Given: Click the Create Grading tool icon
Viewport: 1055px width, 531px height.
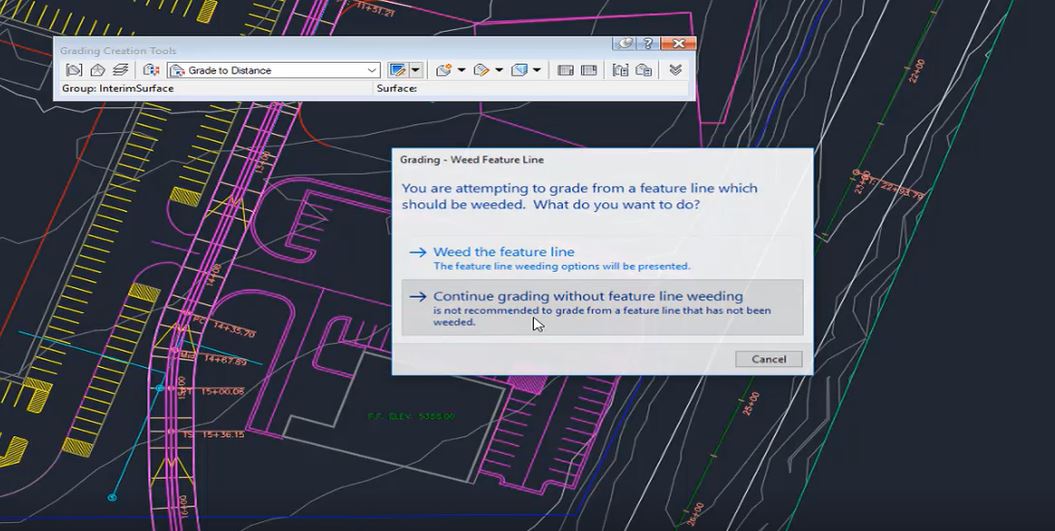Looking at the screenshot, I should coord(398,70).
